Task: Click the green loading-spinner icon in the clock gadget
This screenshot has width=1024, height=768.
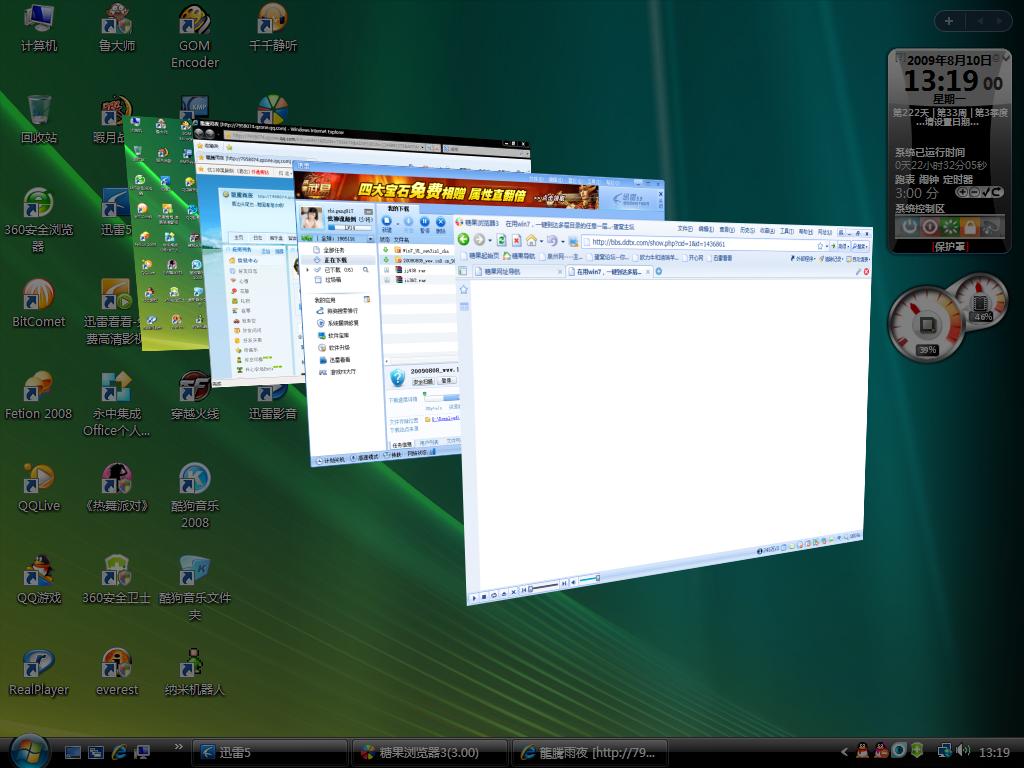Action: pyautogui.click(x=950, y=227)
